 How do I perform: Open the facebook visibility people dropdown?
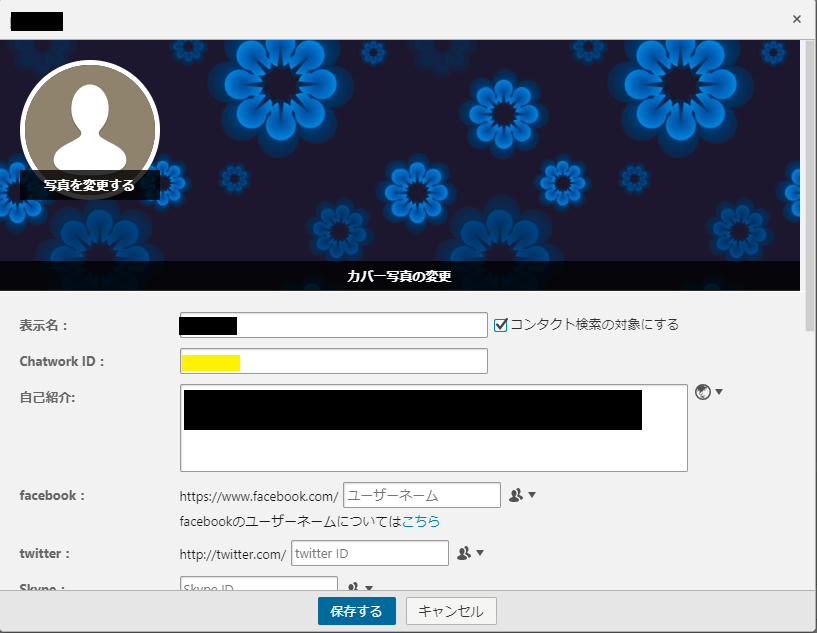coord(522,495)
